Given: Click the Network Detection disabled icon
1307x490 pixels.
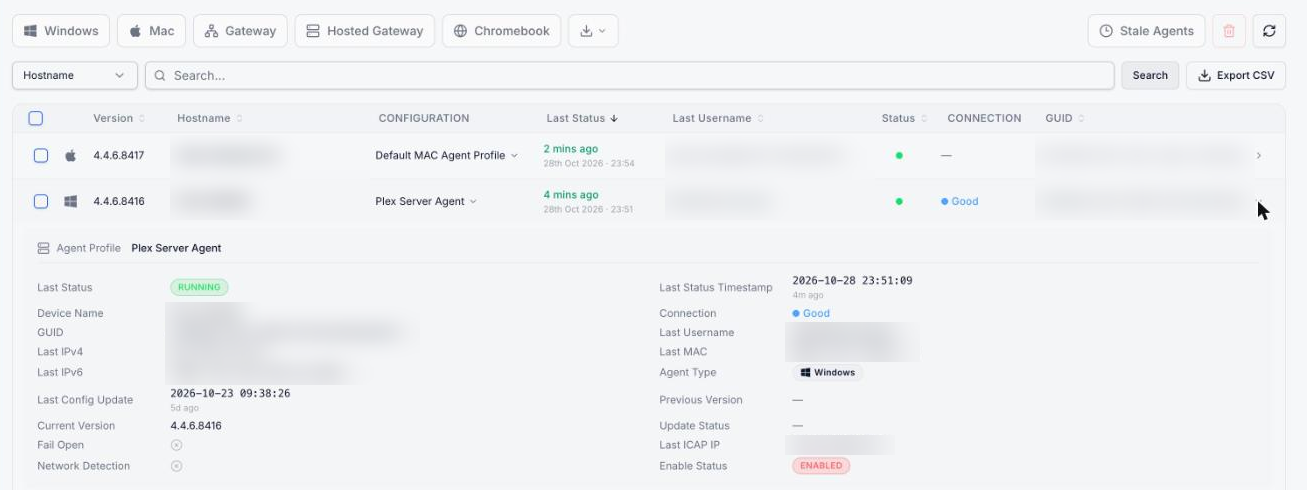Looking at the screenshot, I should coord(176,466).
